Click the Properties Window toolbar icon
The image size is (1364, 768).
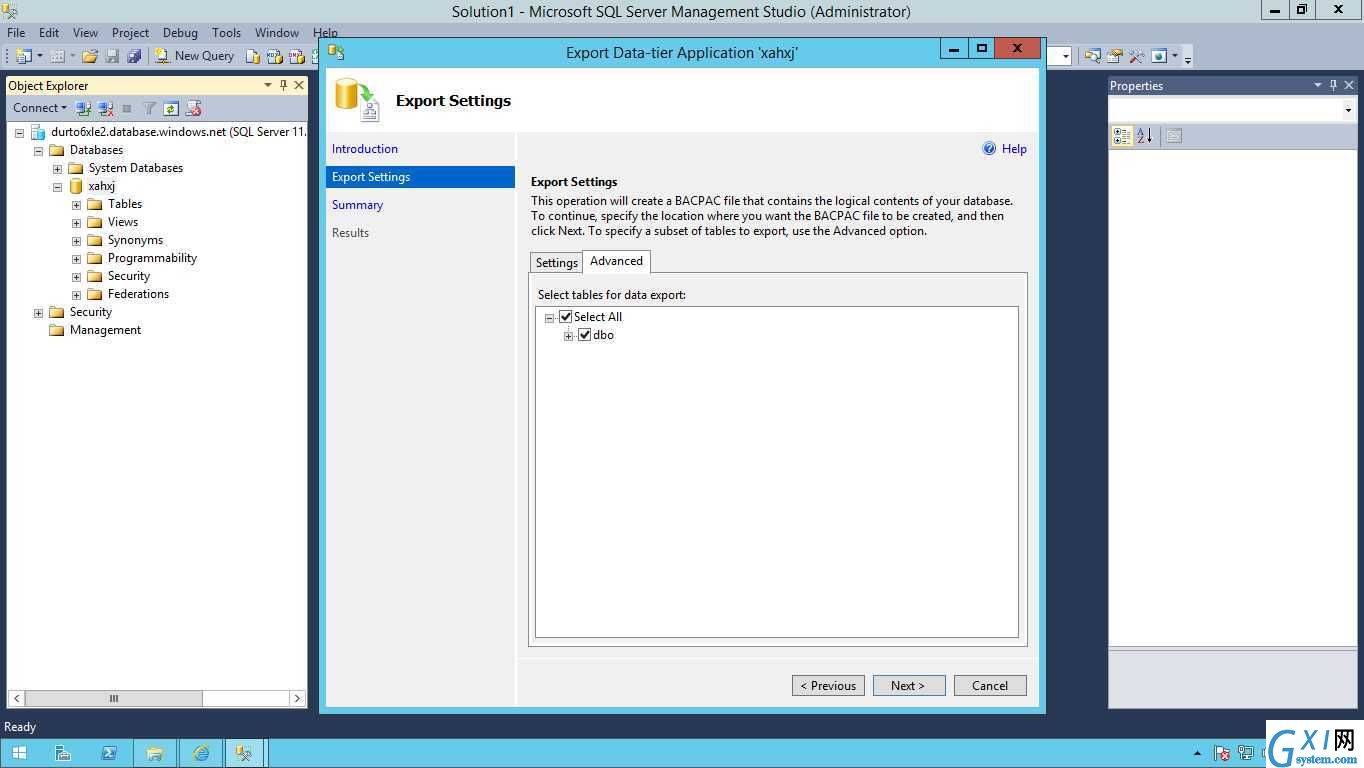click(1115, 56)
